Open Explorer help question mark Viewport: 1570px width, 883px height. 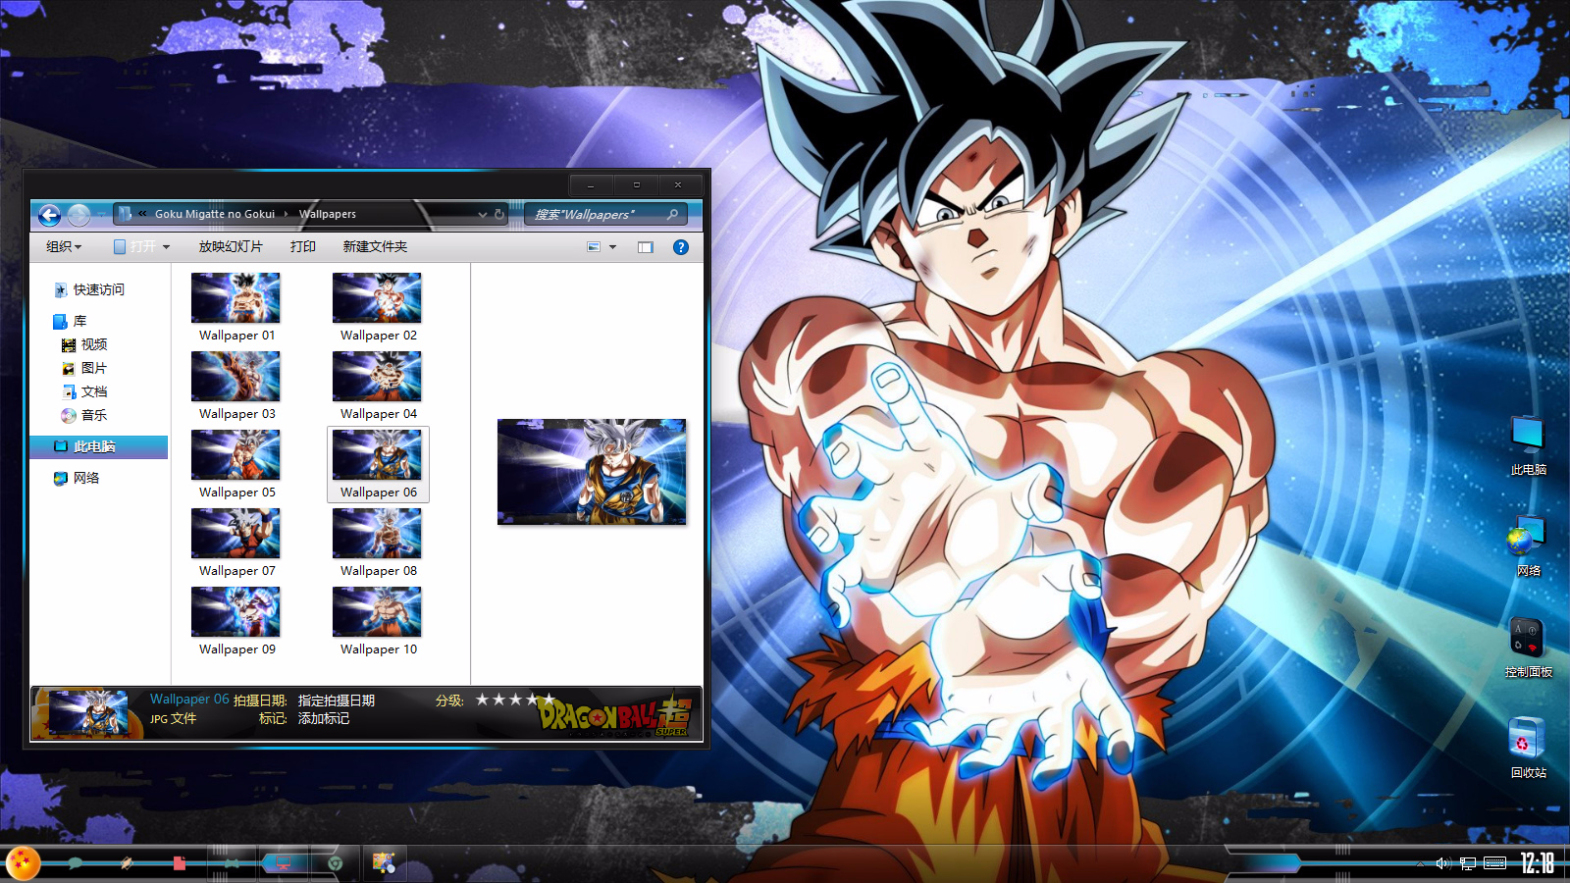681,247
